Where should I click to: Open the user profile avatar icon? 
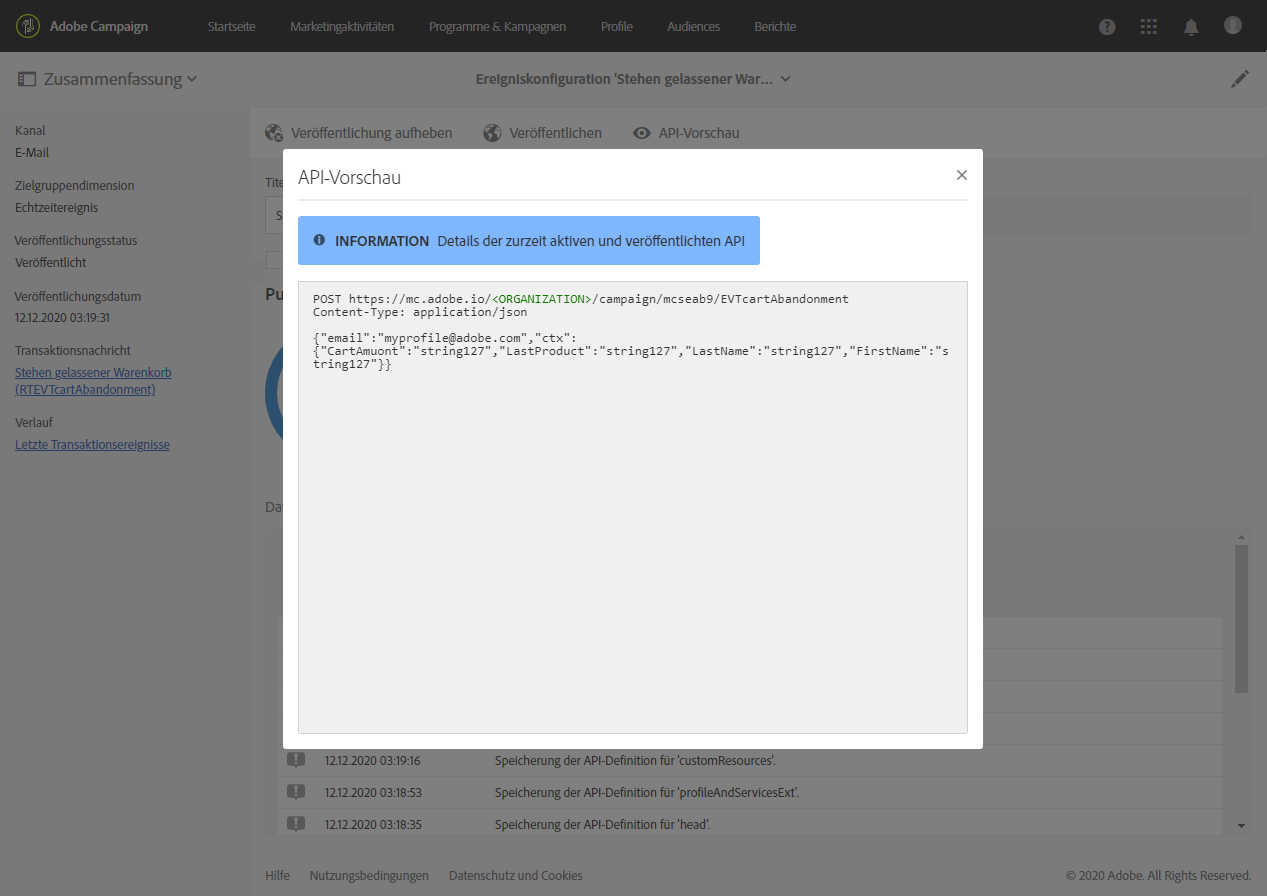click(1233, 26)
